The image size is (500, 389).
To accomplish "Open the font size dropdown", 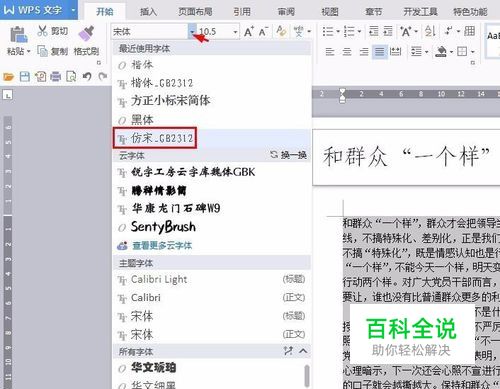I will coord(235,32).
